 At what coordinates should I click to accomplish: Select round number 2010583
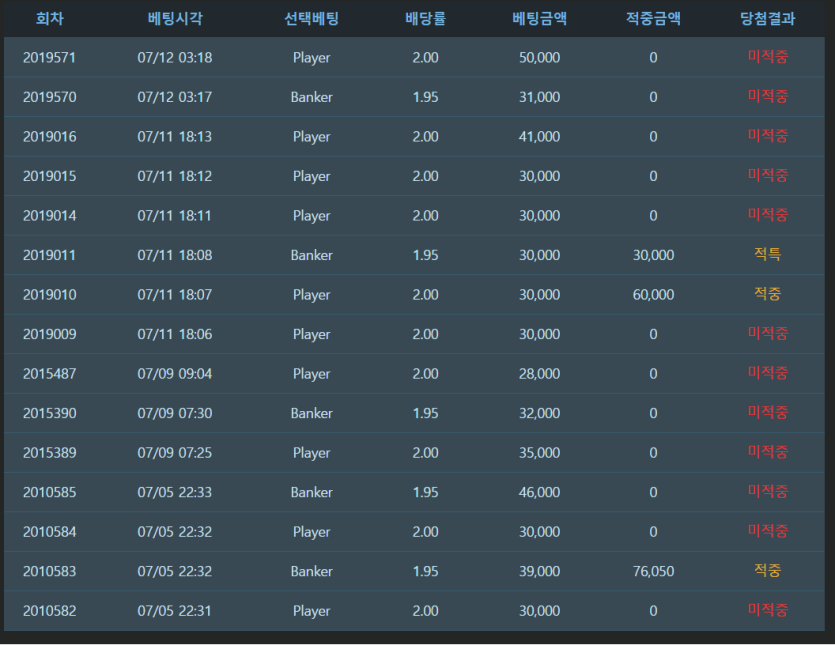click(50, 571)
